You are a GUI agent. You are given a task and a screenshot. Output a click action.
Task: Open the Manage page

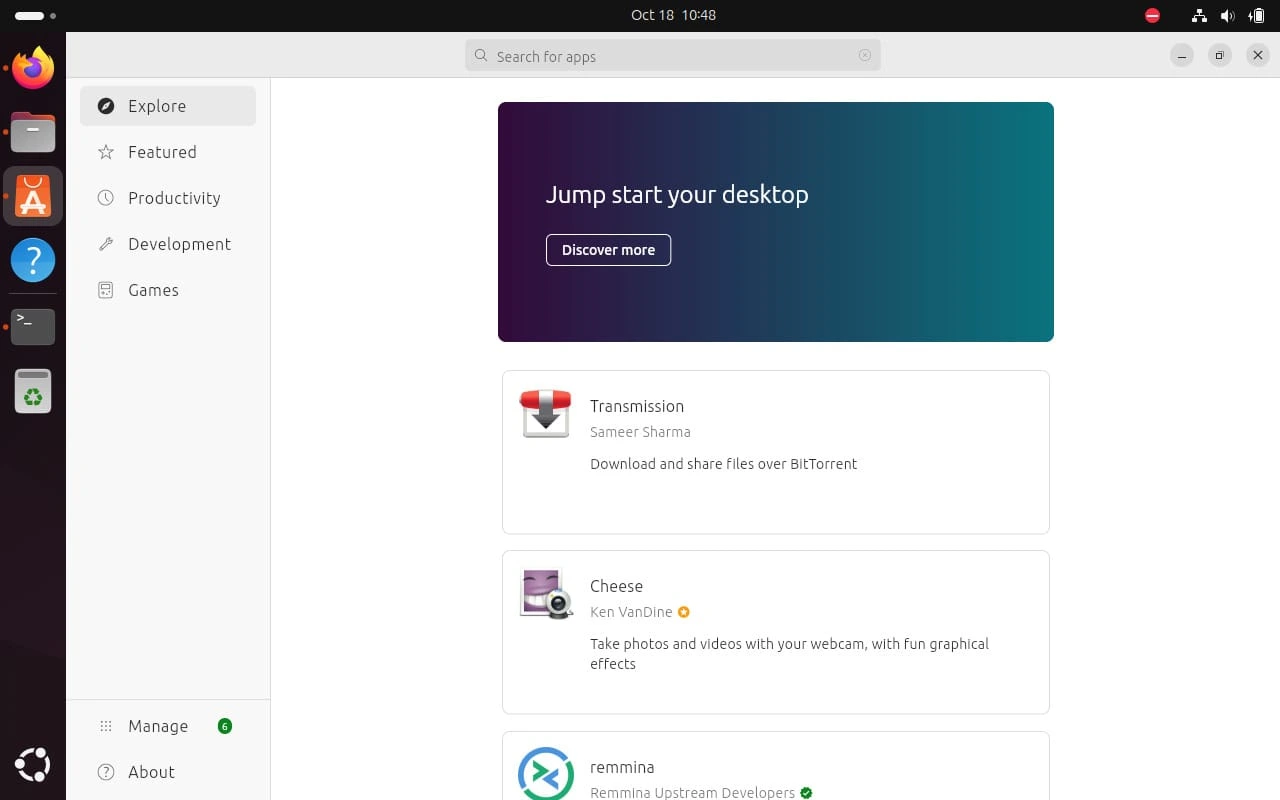pos(168,726)
